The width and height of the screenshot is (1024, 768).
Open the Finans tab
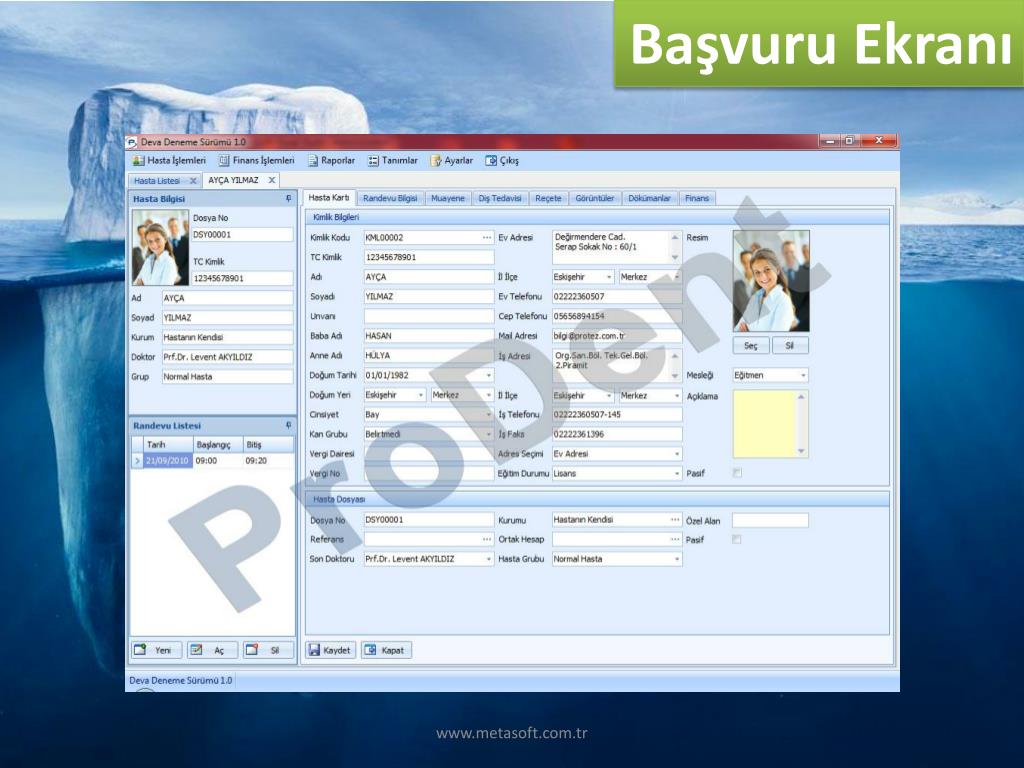click(697, 198)
